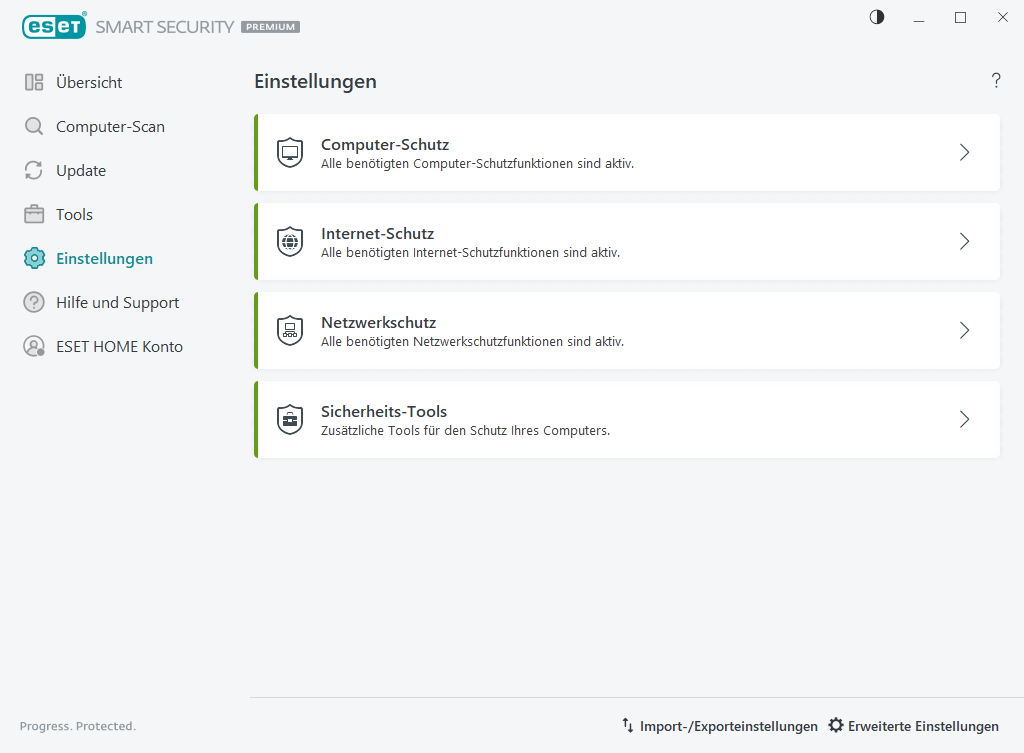Screen dimensions: 1024x753
Task: Expand Internet-Schutz with its chevron arrow
Action: point(964,242)
